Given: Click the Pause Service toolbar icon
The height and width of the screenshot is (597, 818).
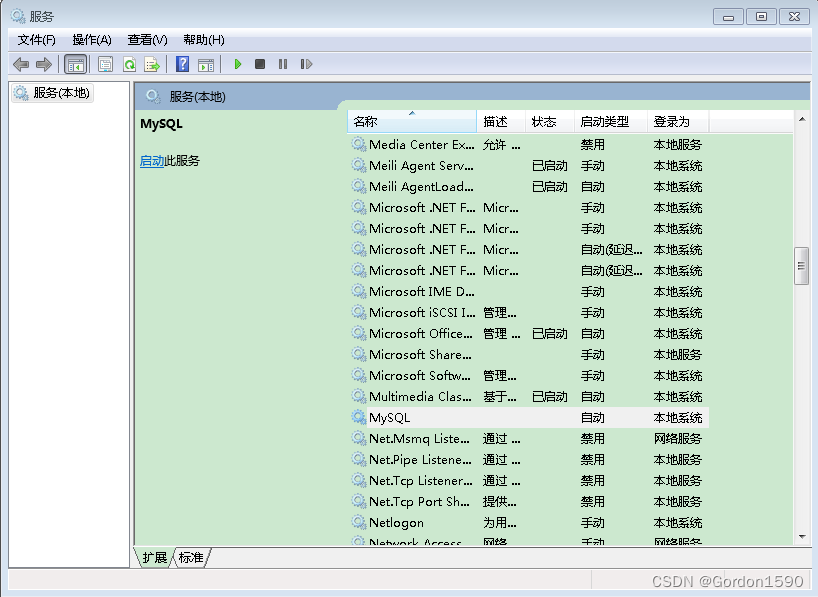Looking at the screenshot, I should click(281, 63).
